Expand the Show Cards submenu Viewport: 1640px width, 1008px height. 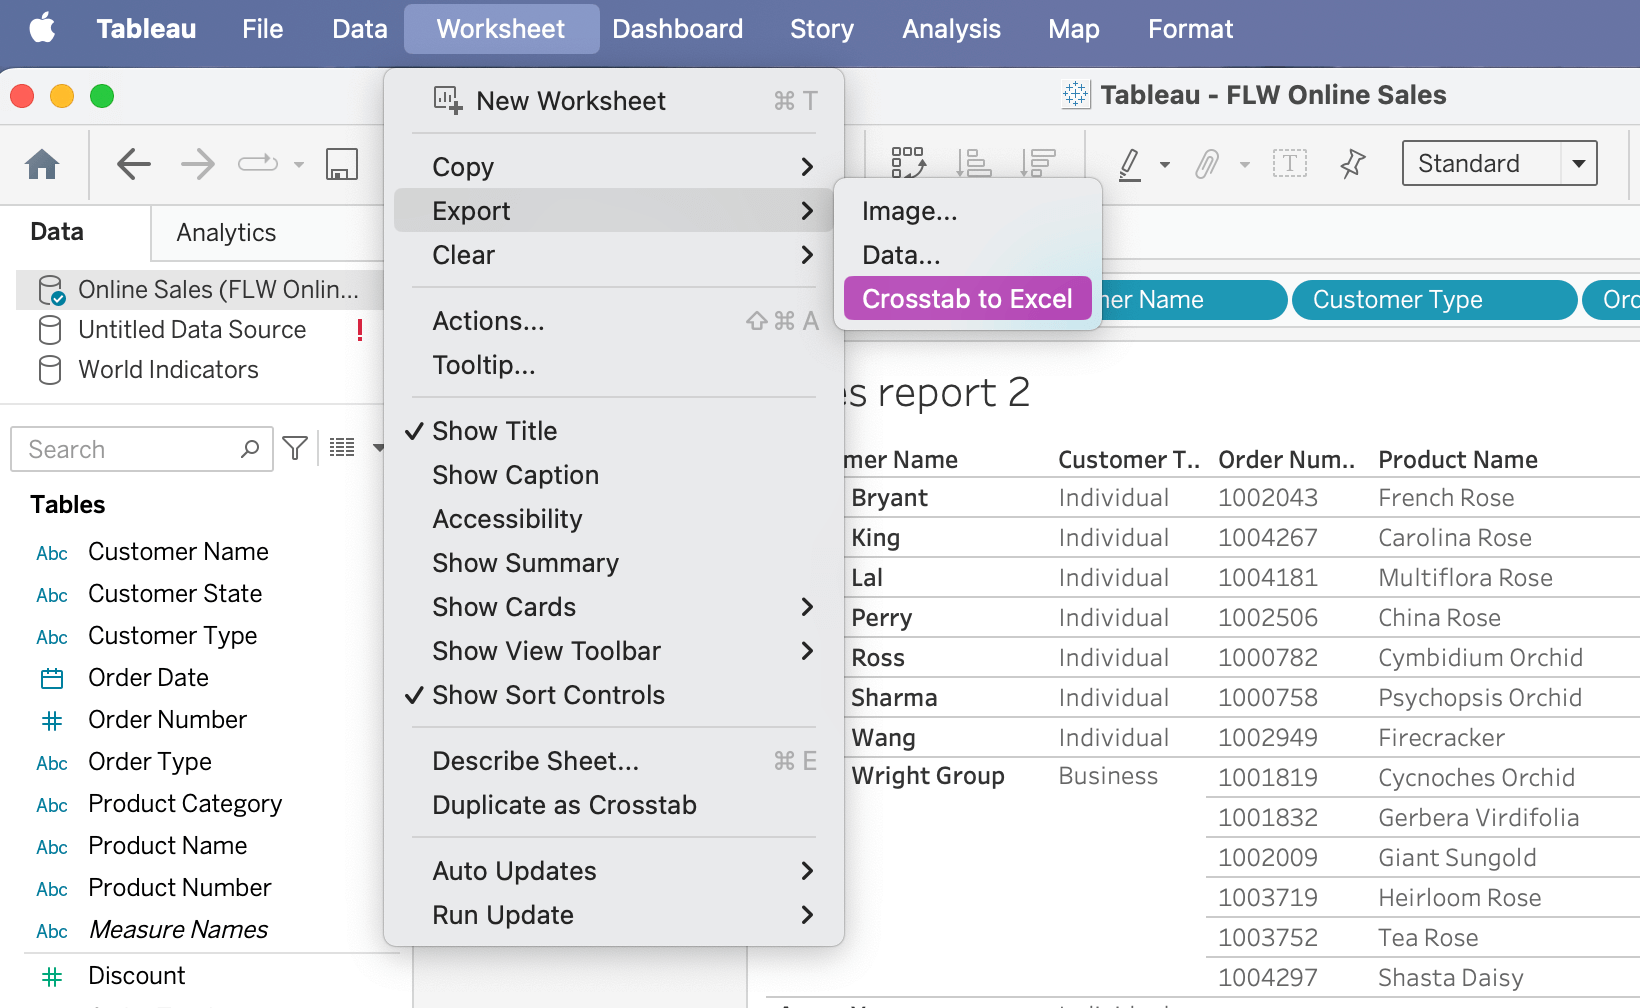point(503,606)
